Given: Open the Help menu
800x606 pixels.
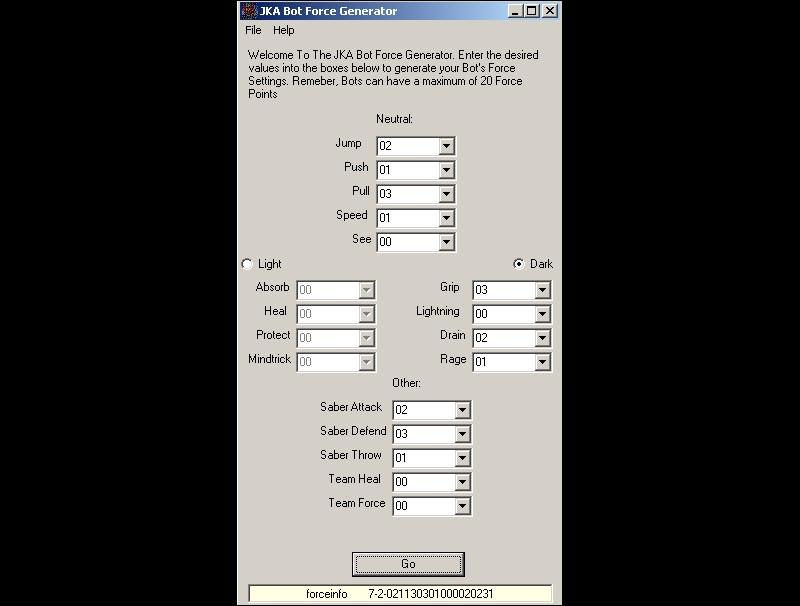Looking at the screenshot, I should click(284, 30).
